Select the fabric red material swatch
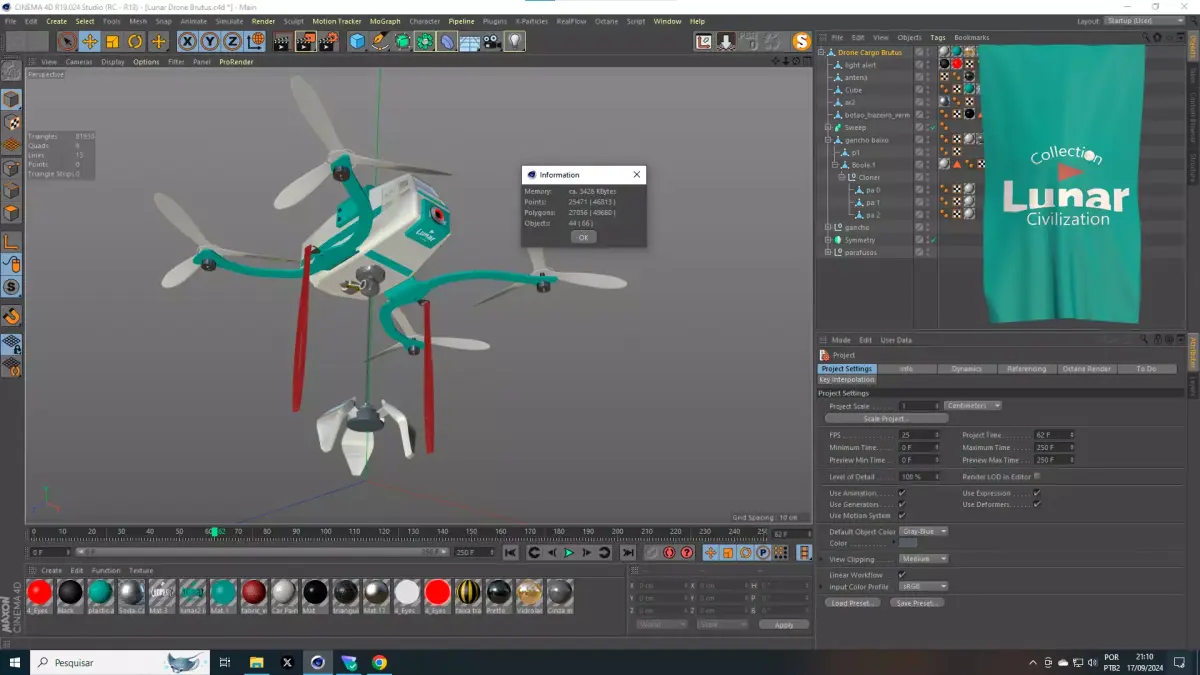The width and height of the screenshot is (1200, 675). pos(254,595)
